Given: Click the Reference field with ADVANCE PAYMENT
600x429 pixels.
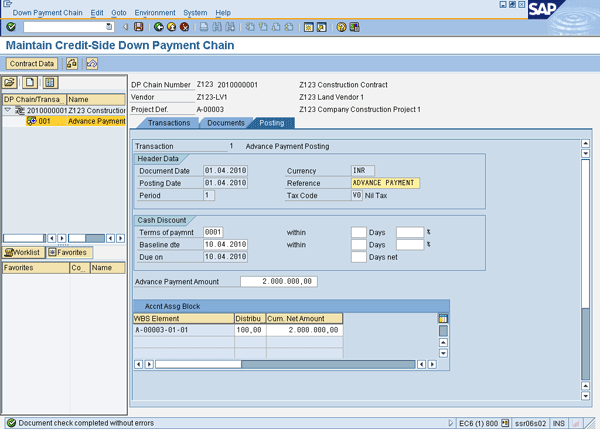Looking at the screenshot, I should (386, 183).
